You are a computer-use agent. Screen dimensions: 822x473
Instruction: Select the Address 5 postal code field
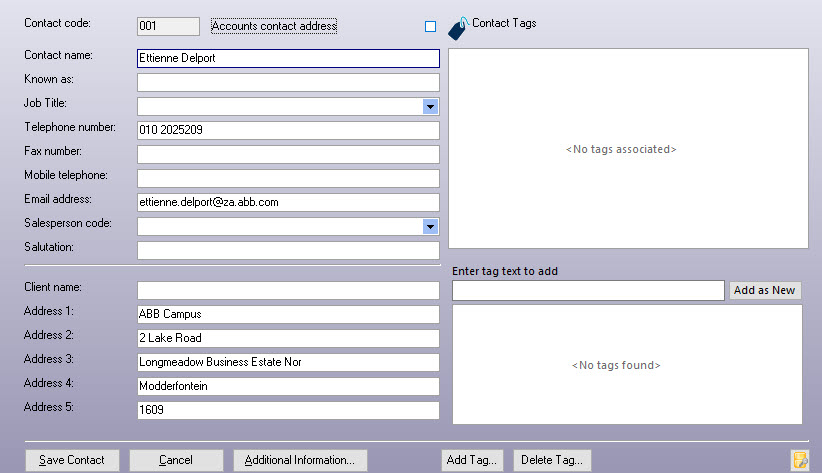coord(288,410)
